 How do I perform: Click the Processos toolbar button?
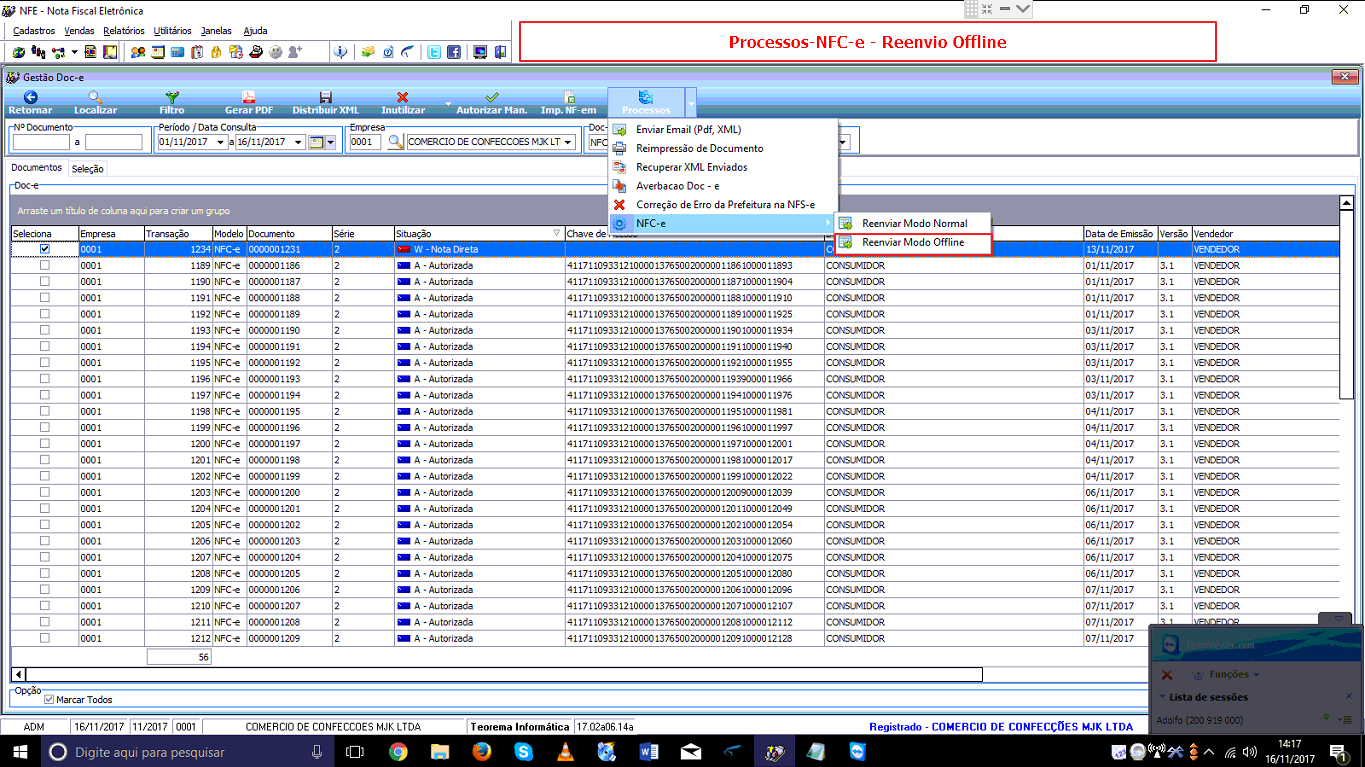click(x=646, y=102)
